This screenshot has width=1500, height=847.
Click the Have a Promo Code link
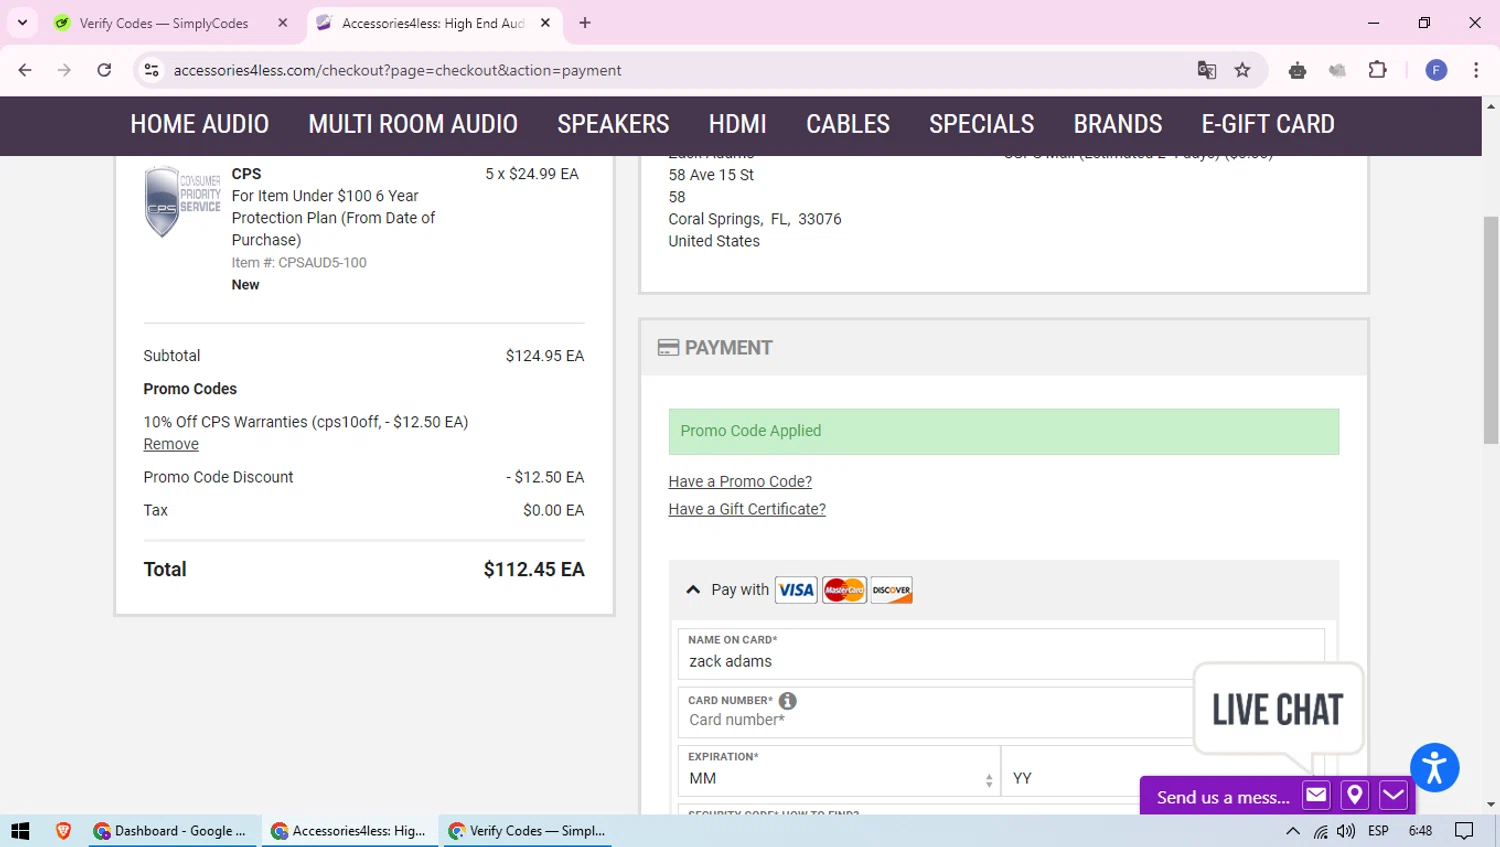(740, 482)
